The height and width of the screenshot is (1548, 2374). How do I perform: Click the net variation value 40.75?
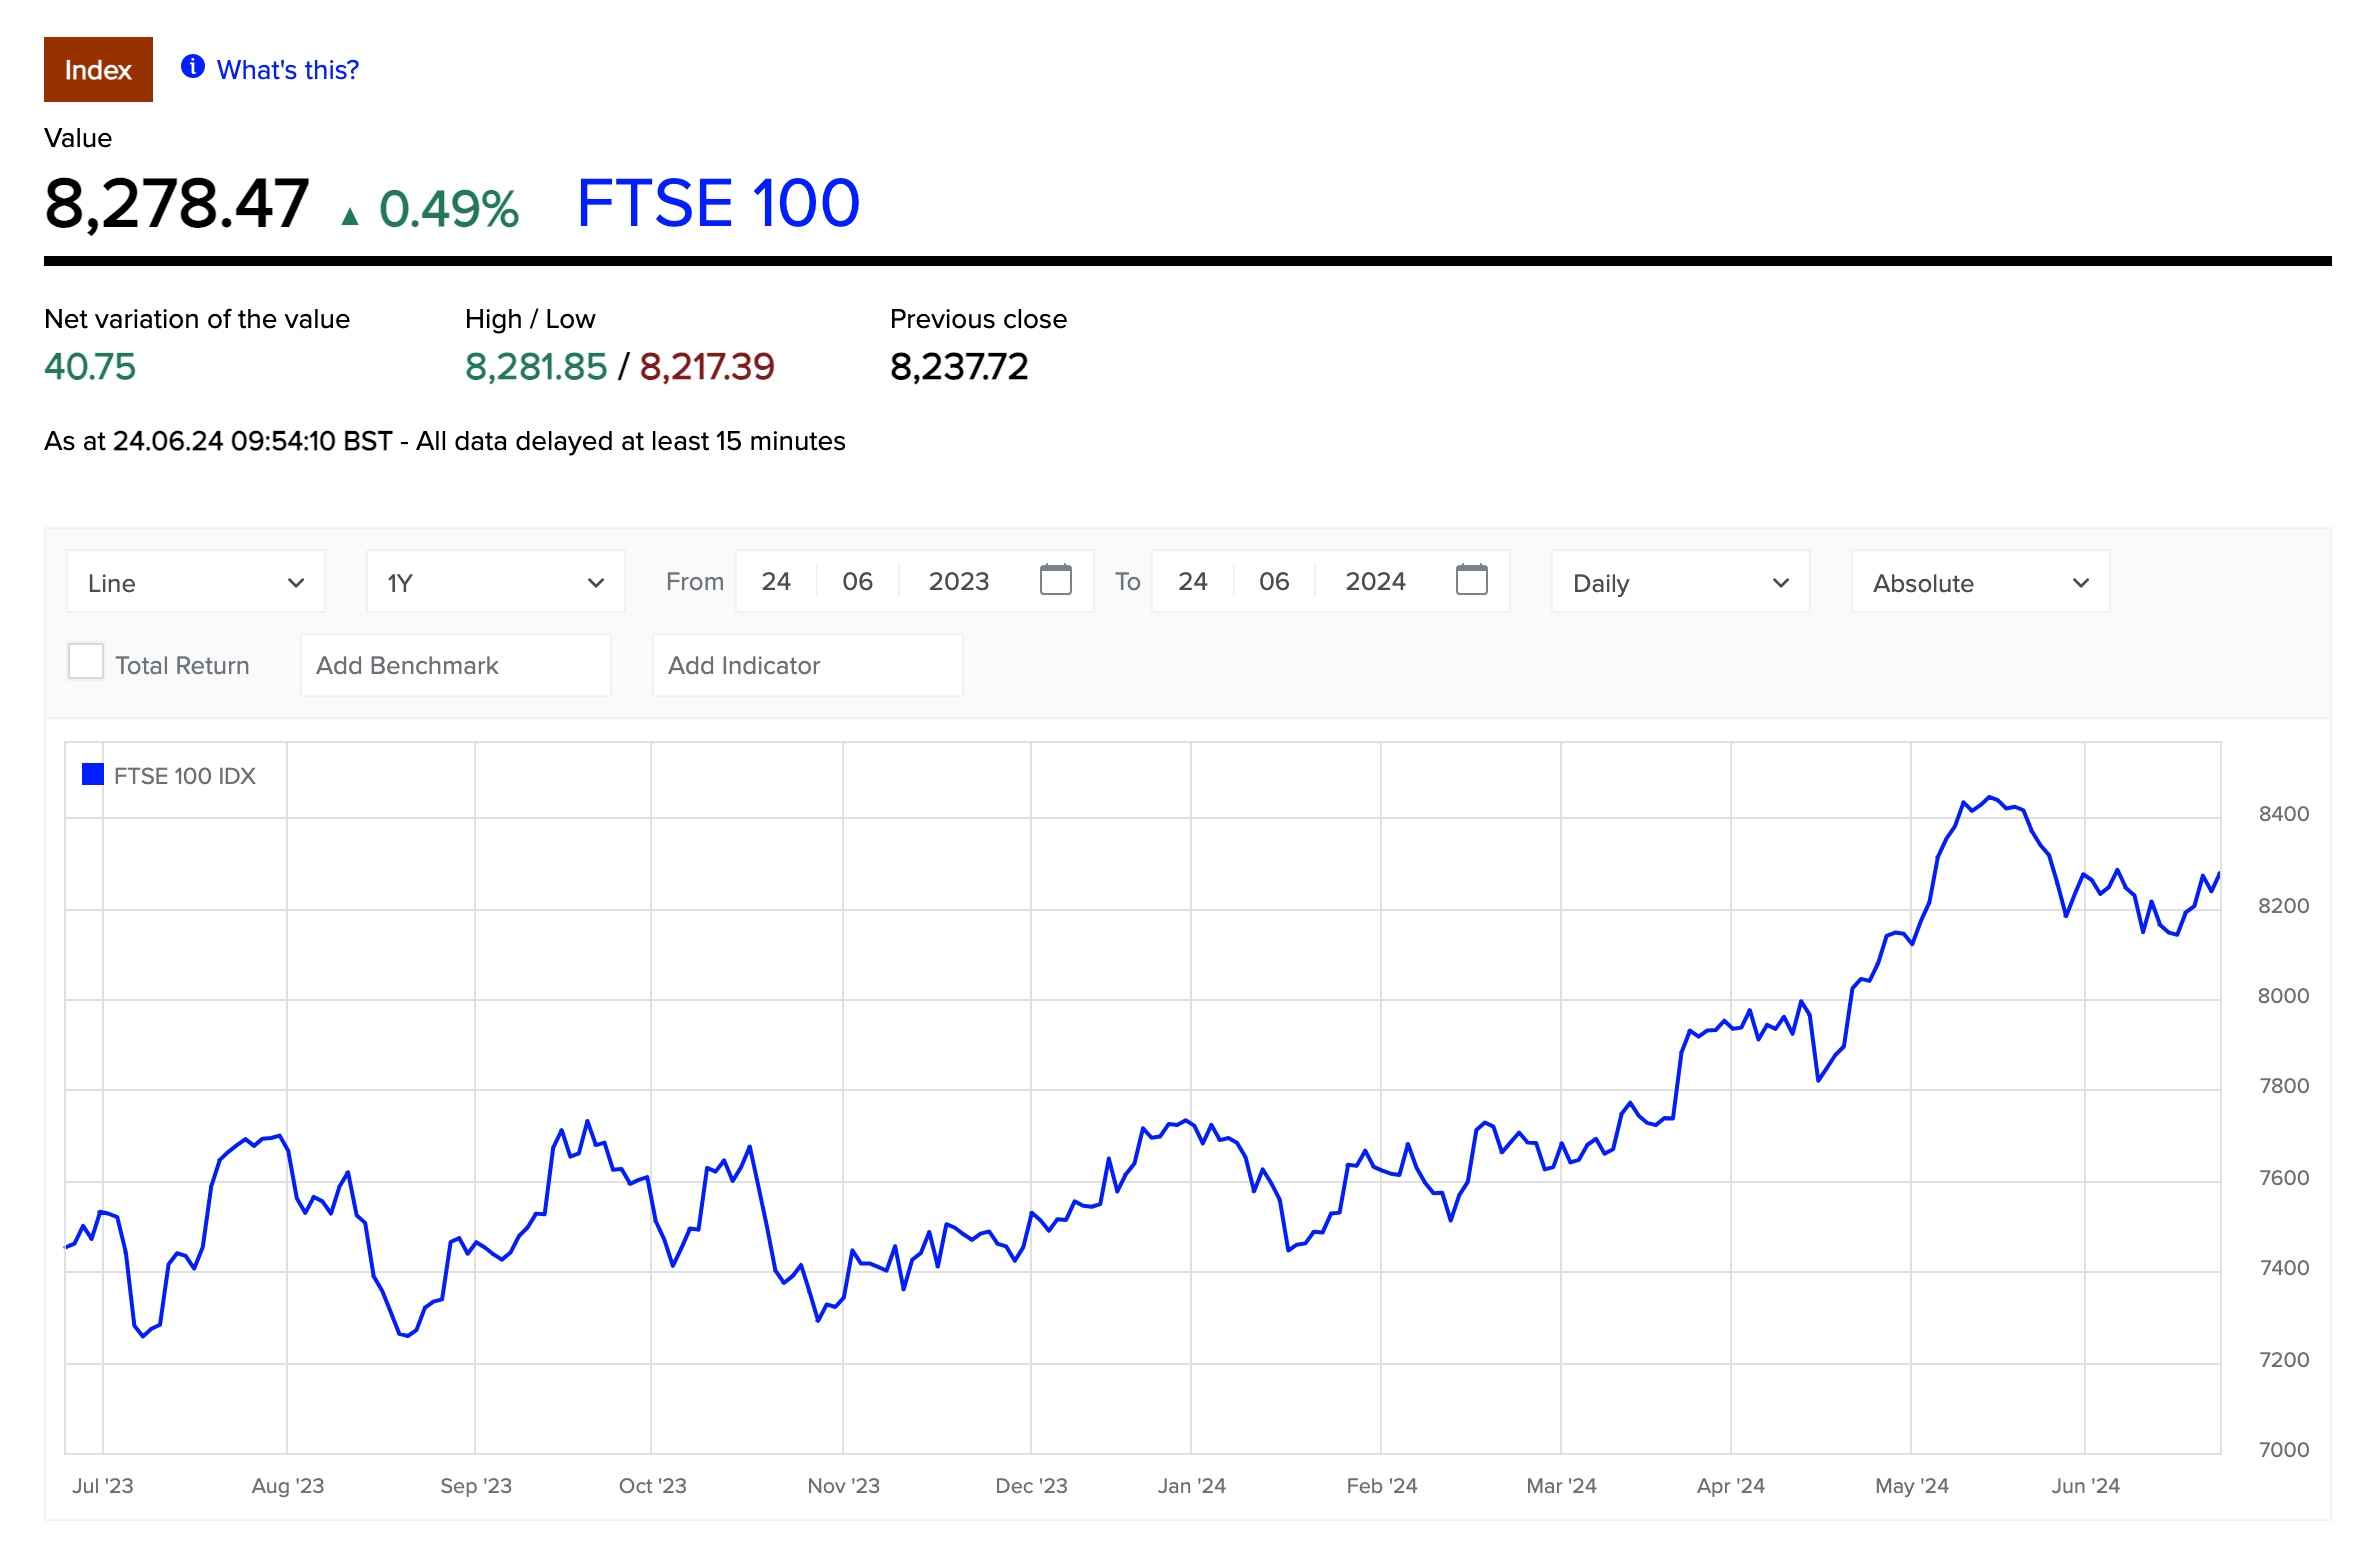(90, 367)
